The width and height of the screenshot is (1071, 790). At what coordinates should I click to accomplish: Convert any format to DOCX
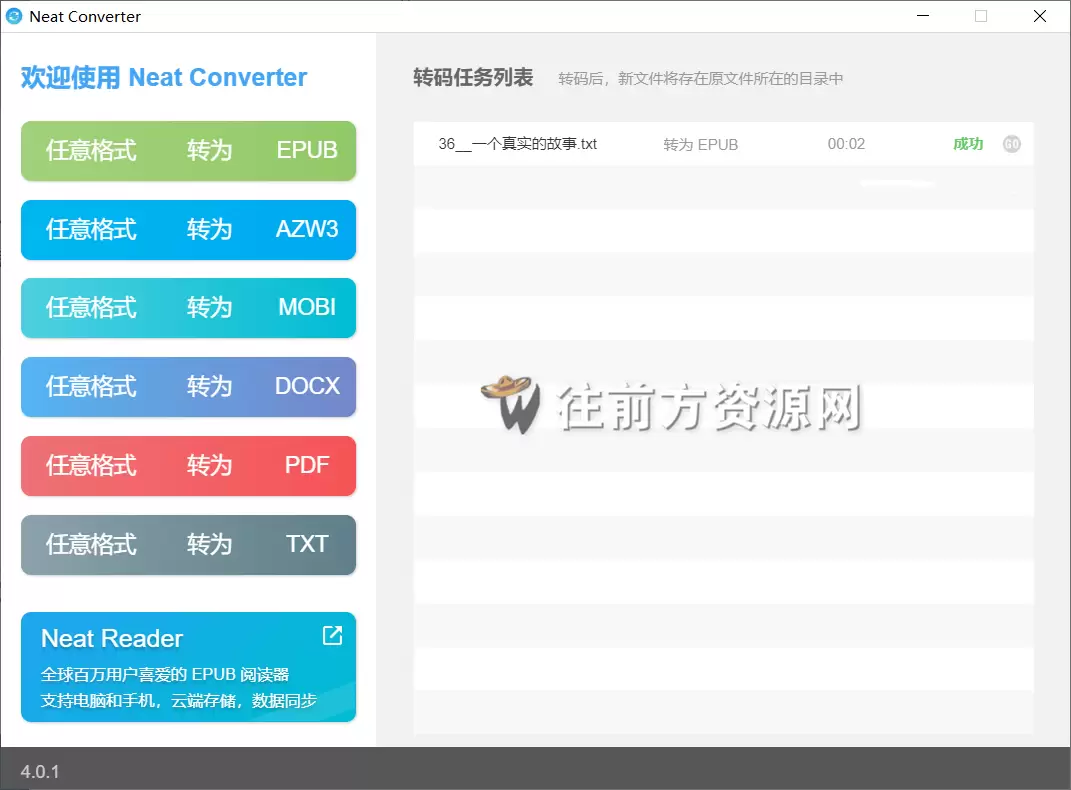189,387
